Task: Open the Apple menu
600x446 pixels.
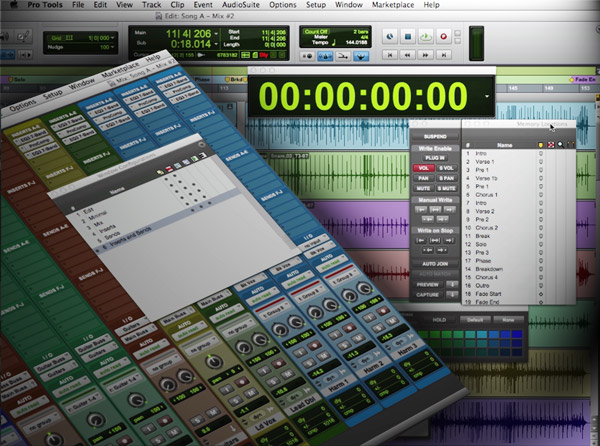Action: [x=13, y=5]
